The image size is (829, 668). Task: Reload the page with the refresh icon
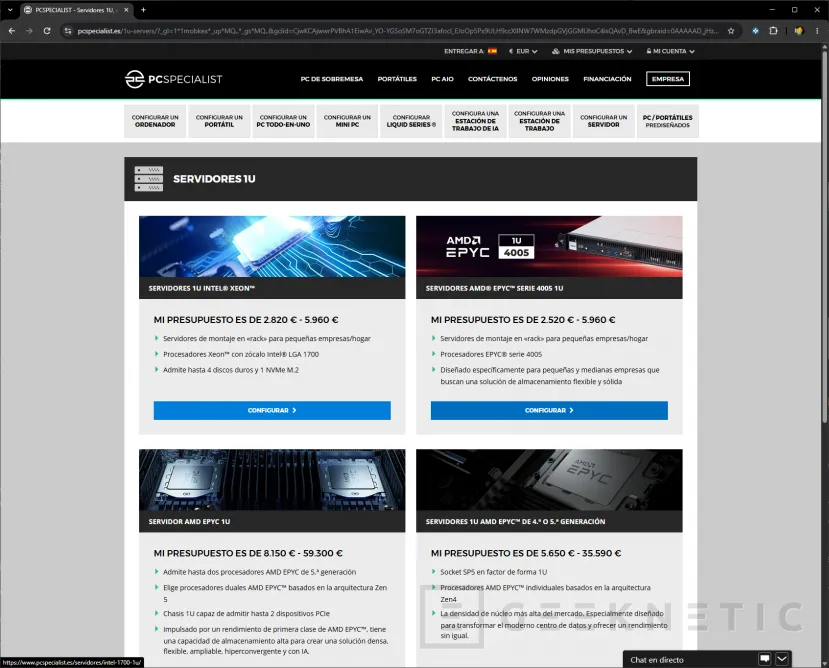(47, 31)
